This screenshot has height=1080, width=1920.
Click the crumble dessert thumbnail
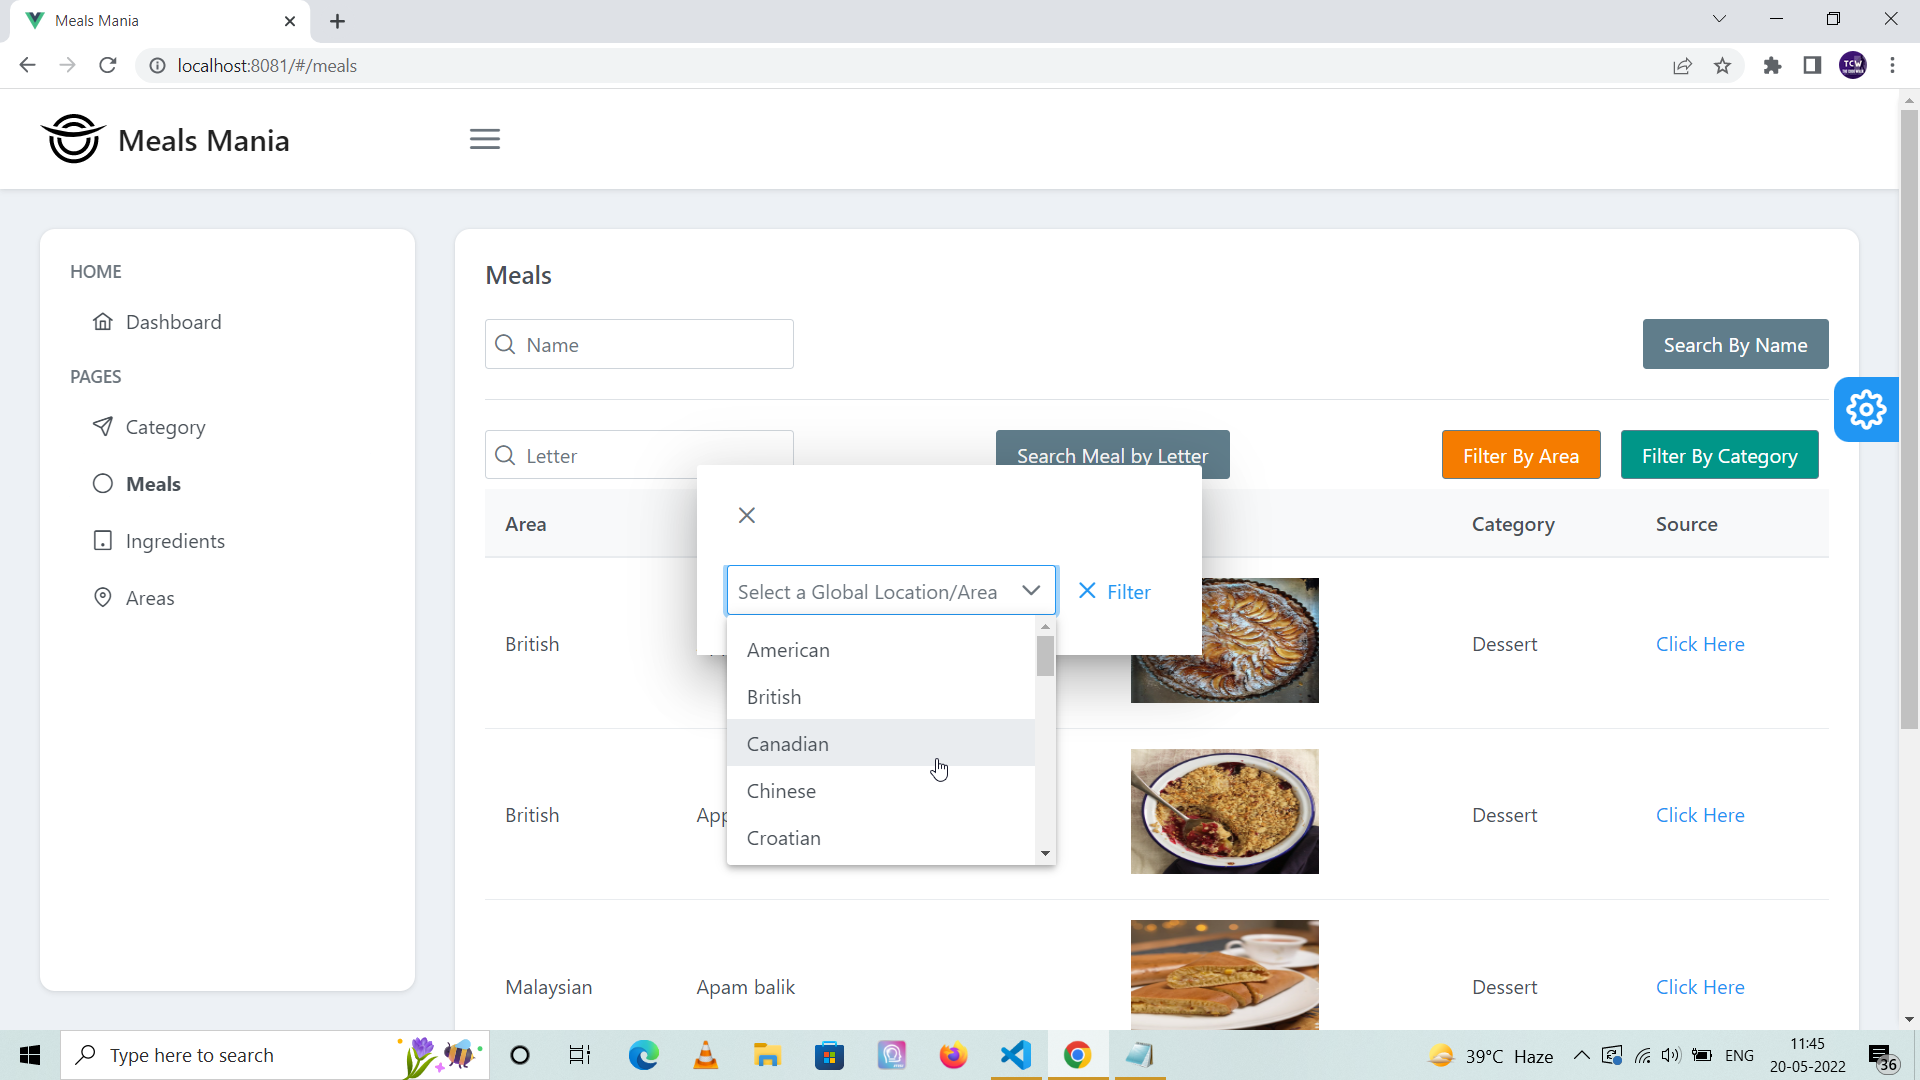(x=1224, y=811)
